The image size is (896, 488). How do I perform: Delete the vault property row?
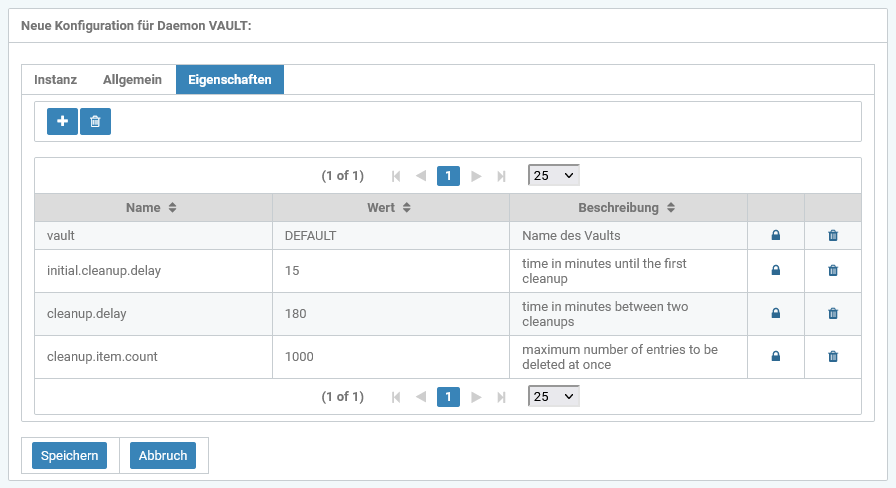click(x=833, y=236)
